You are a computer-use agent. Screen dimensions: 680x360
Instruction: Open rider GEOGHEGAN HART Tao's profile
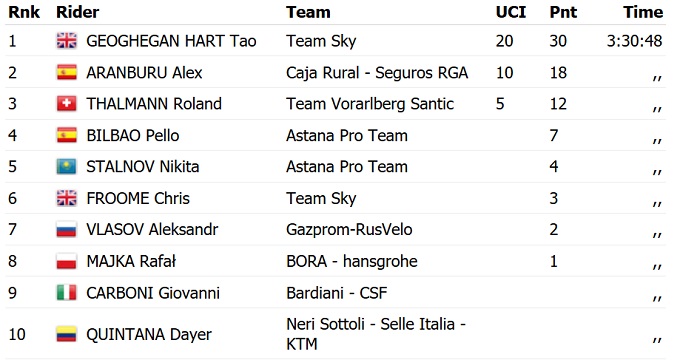(x=171, y=41)
